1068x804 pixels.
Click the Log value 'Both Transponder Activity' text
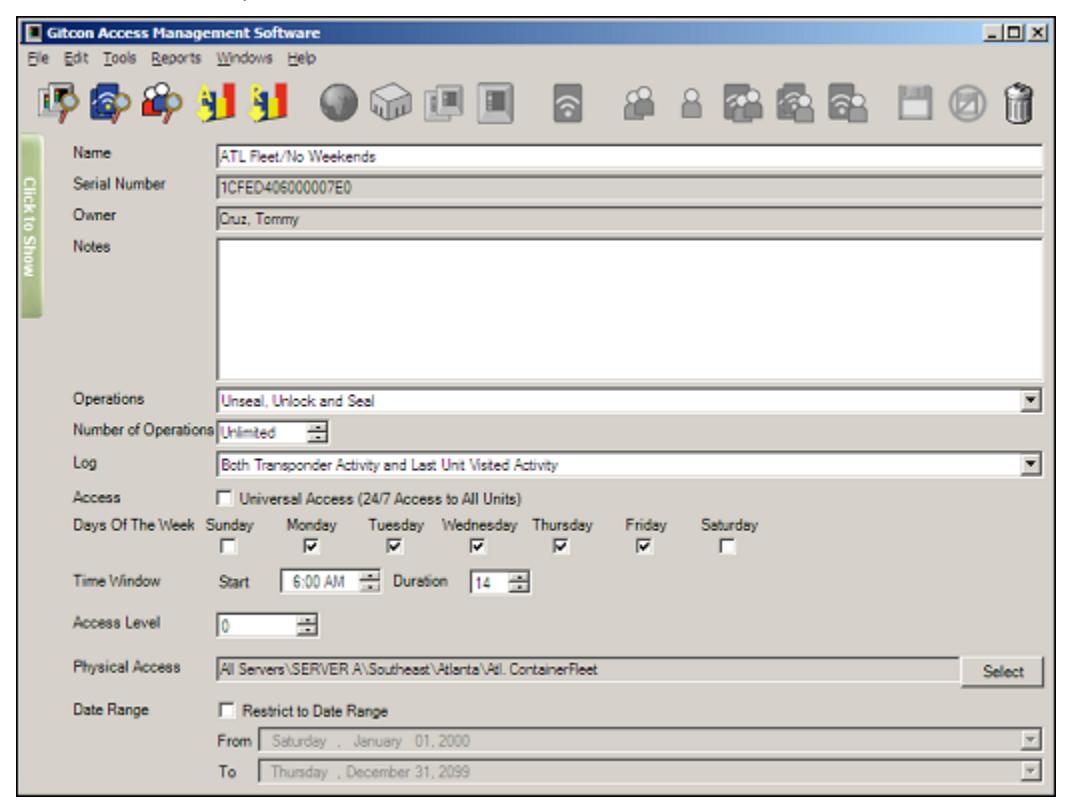click(389, 465)
